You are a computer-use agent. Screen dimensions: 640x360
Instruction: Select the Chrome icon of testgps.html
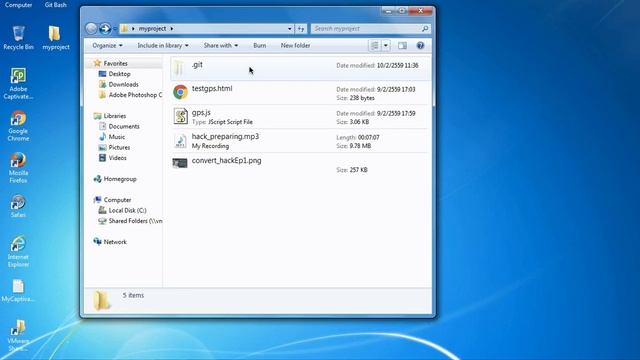(x=180, y=92)
